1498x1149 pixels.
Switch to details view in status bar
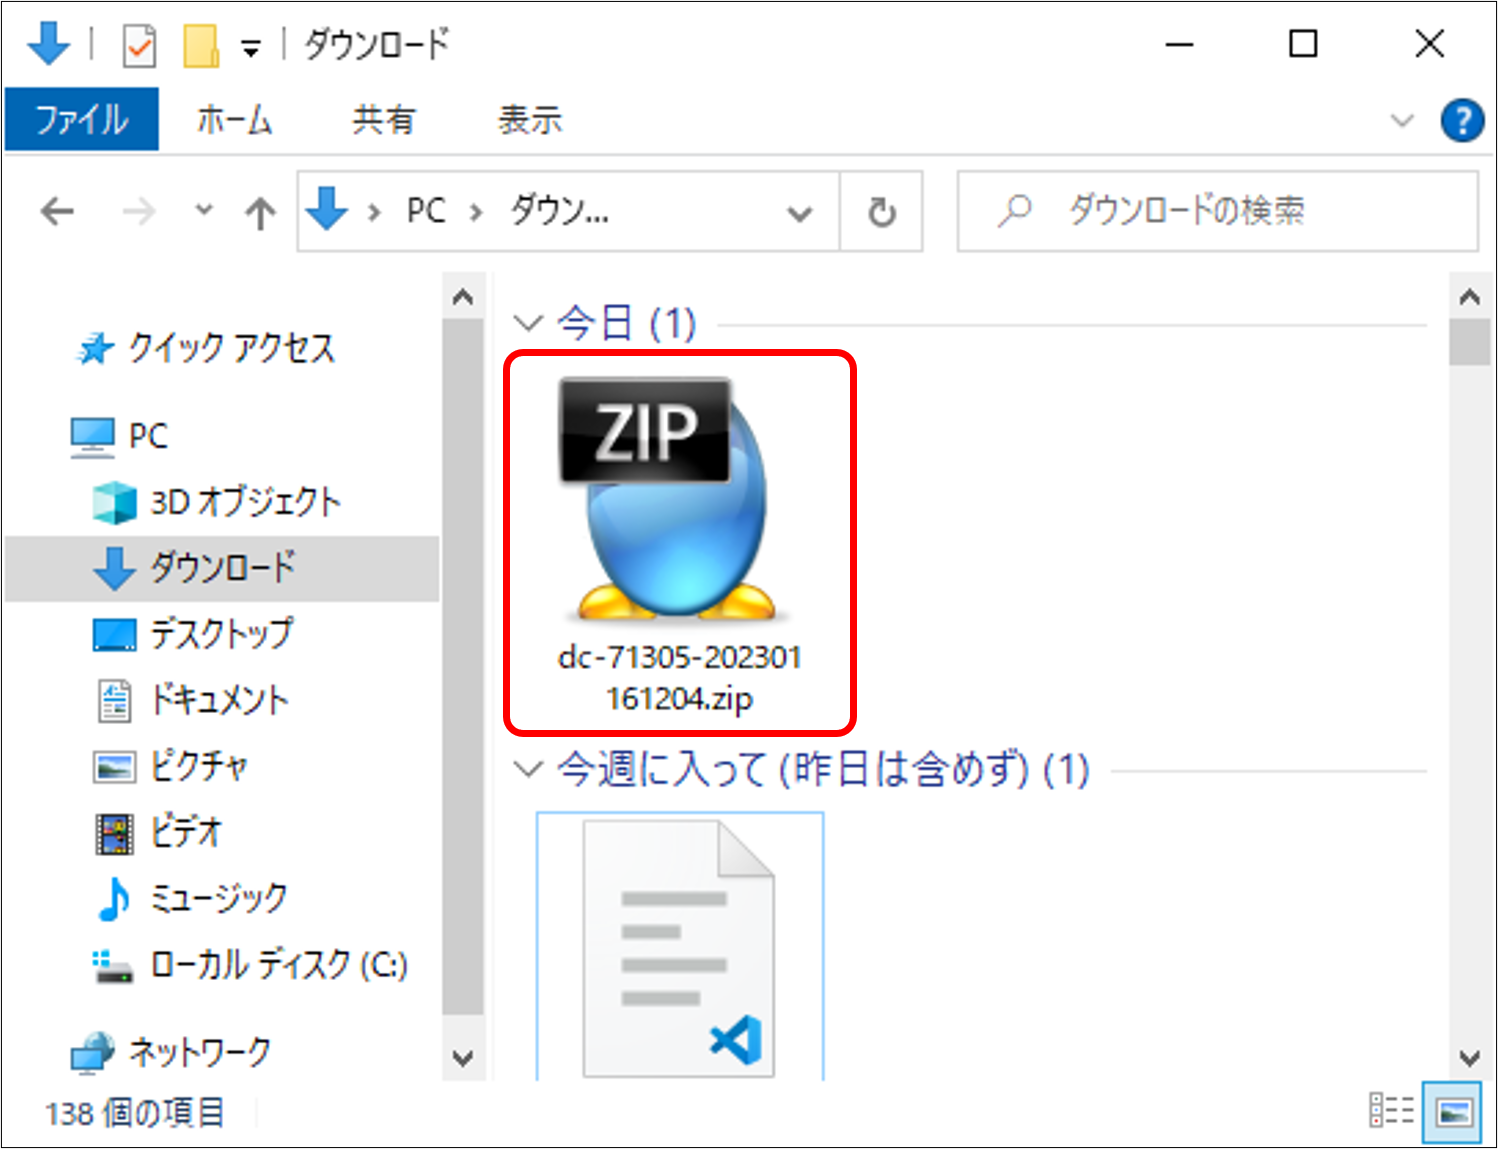(x=1390, y=1110)
